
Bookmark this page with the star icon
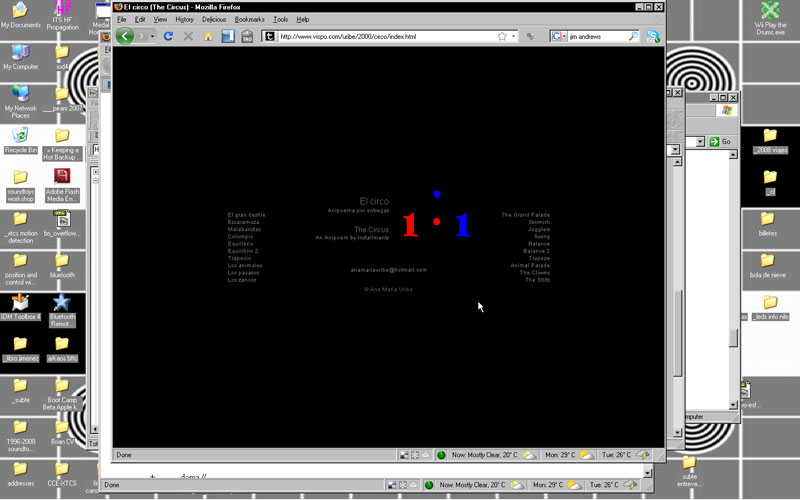tap(502, 36)
